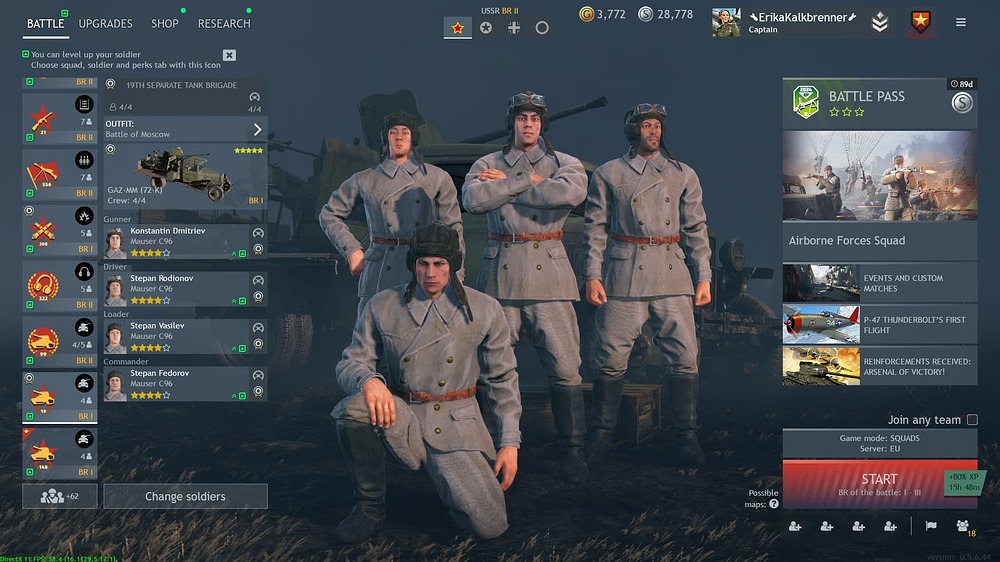
Task: Open the possible maps help icon
Action: (x=774, y=504)
